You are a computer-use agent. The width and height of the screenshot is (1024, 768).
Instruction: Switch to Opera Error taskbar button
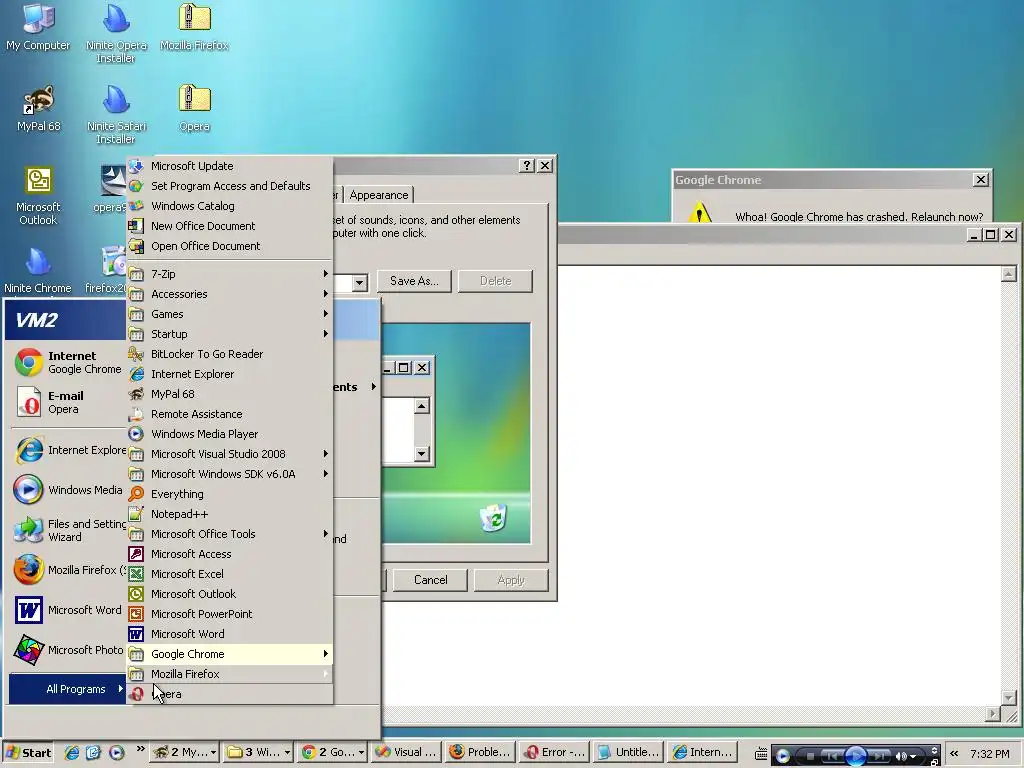554,752
